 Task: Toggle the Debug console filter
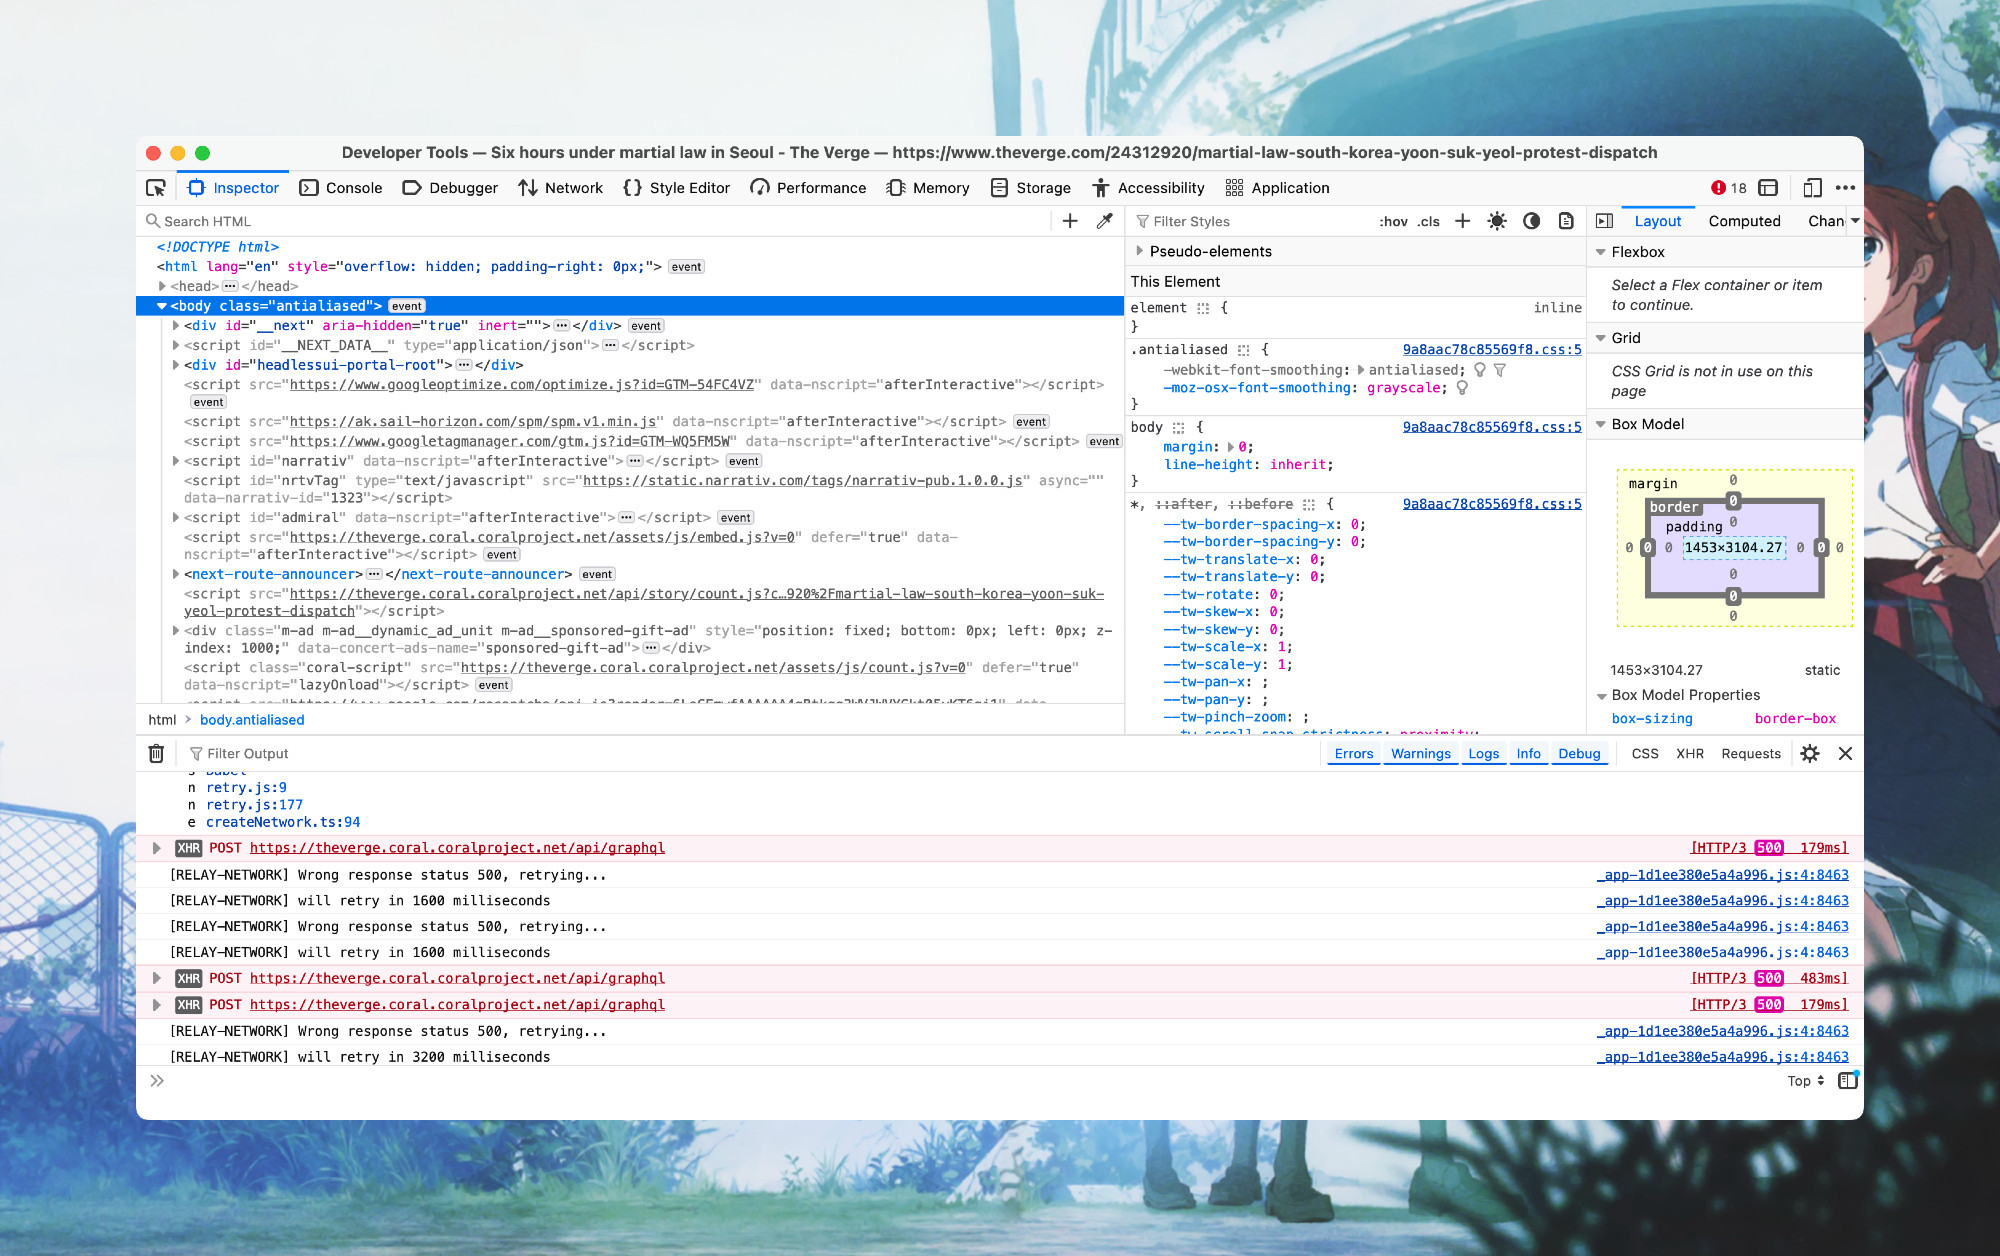pos(1579,754)
